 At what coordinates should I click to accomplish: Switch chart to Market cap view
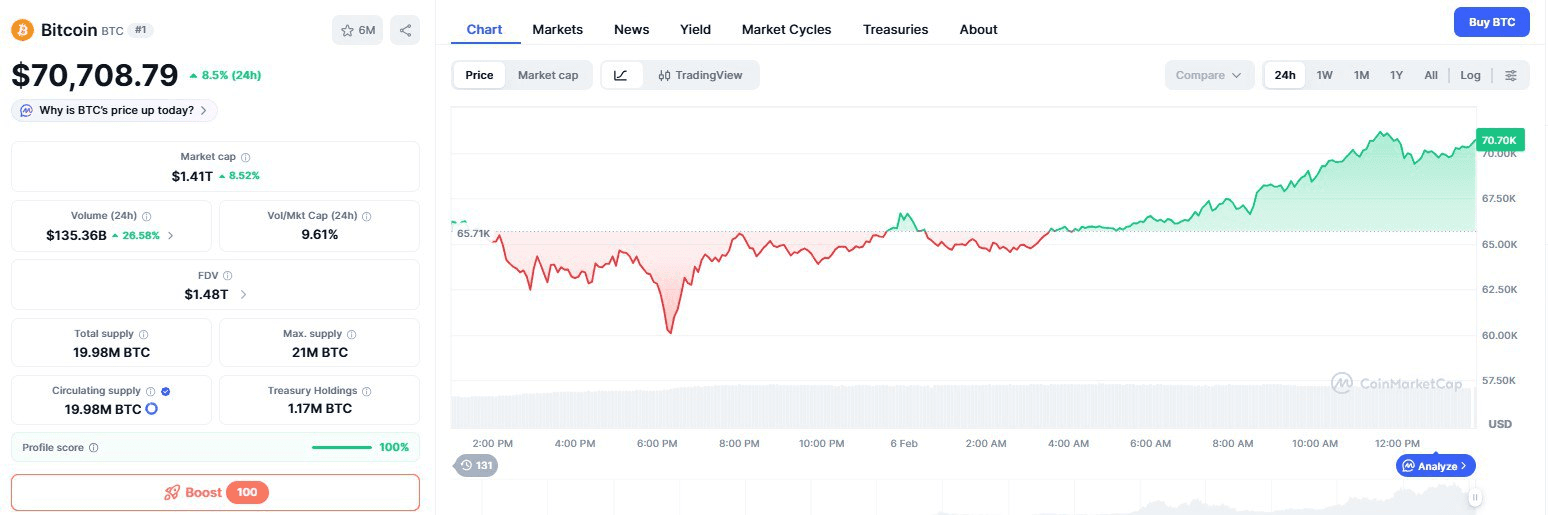coord(547,75)
